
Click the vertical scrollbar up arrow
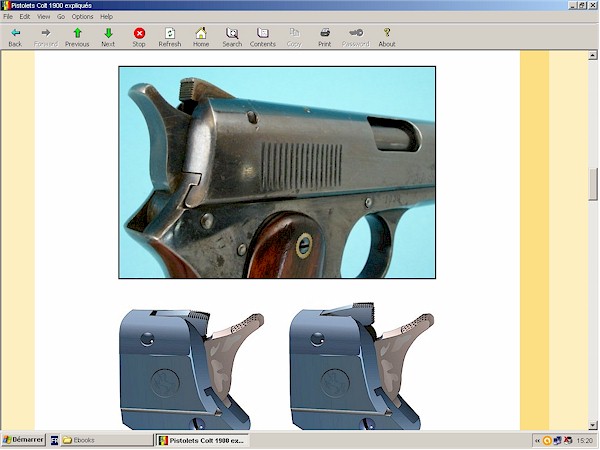click(x=593, y=56)
